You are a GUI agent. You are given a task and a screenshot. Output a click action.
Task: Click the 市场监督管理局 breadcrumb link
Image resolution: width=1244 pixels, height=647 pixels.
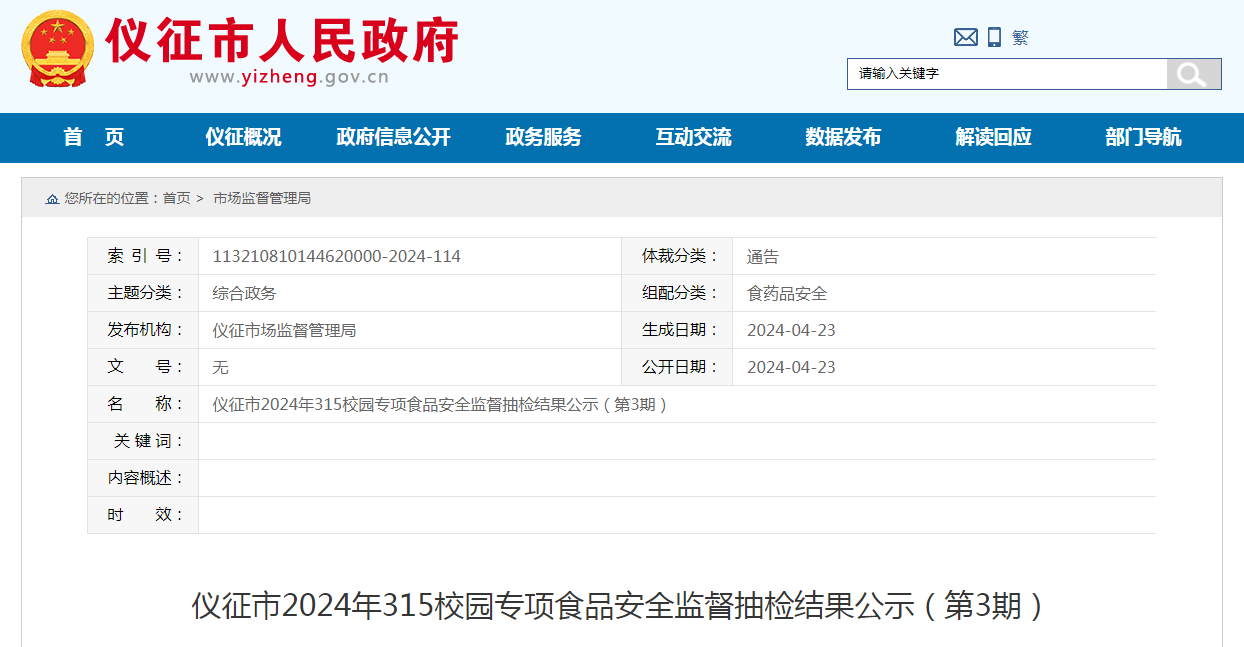pyautogui.click(x=262, y=198)
